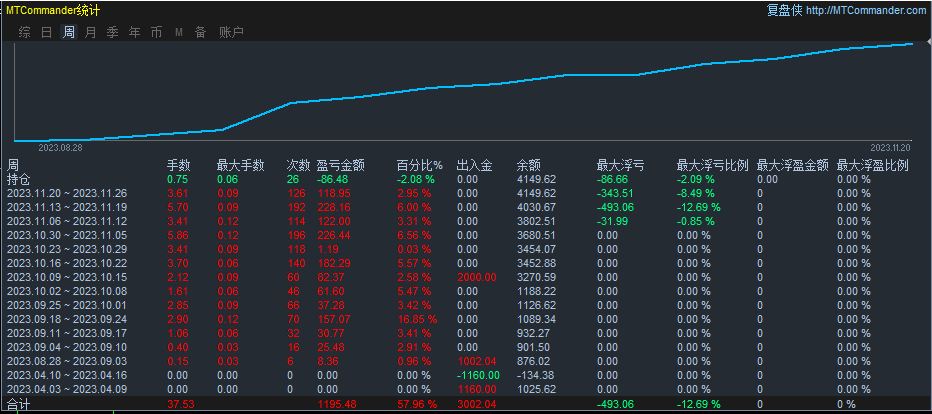Select the 2023.11.20 ~ 2023.11.26 week row
Viewport: 932px width, 414px height.
(466, 193)
